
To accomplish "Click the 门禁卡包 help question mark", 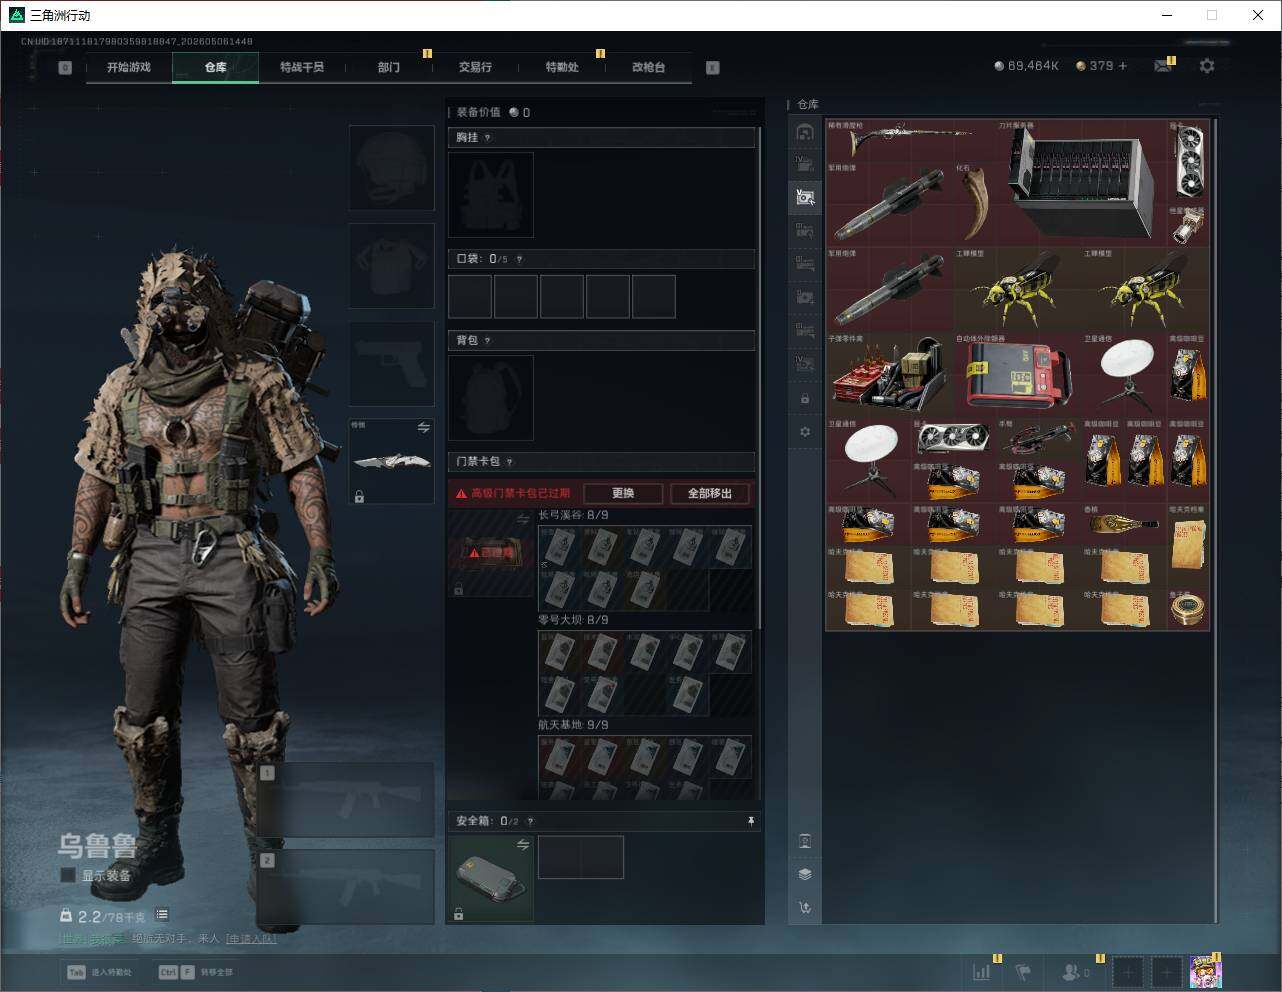I will [x=510, y=462].
